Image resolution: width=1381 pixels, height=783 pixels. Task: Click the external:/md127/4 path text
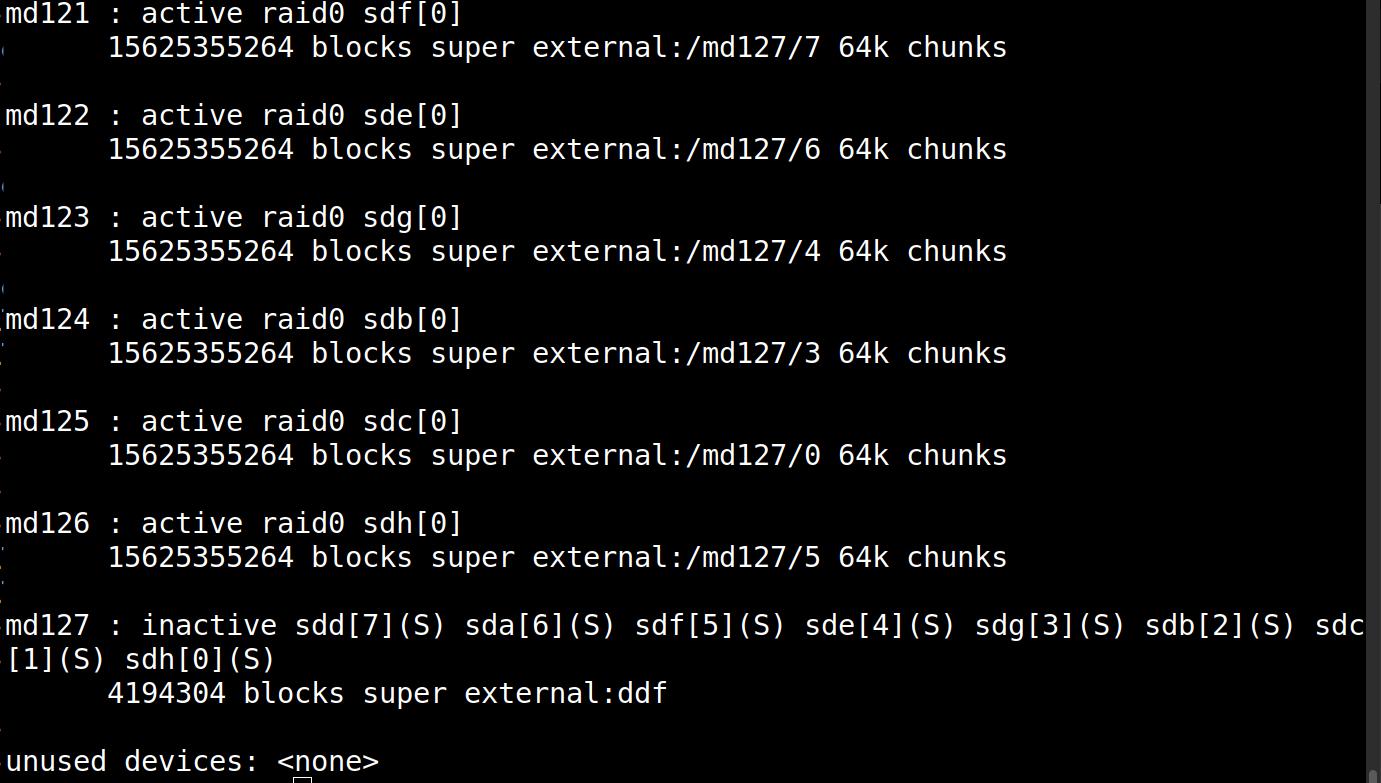point(676,252)
